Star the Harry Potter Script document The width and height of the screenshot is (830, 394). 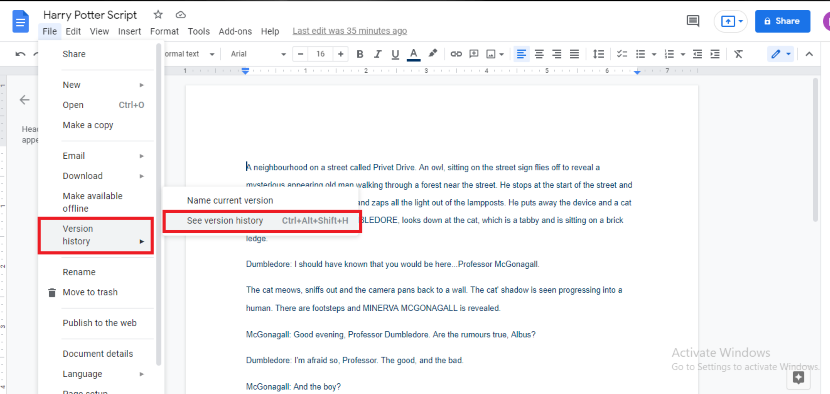pyautogui.click(x=158, y=15)
